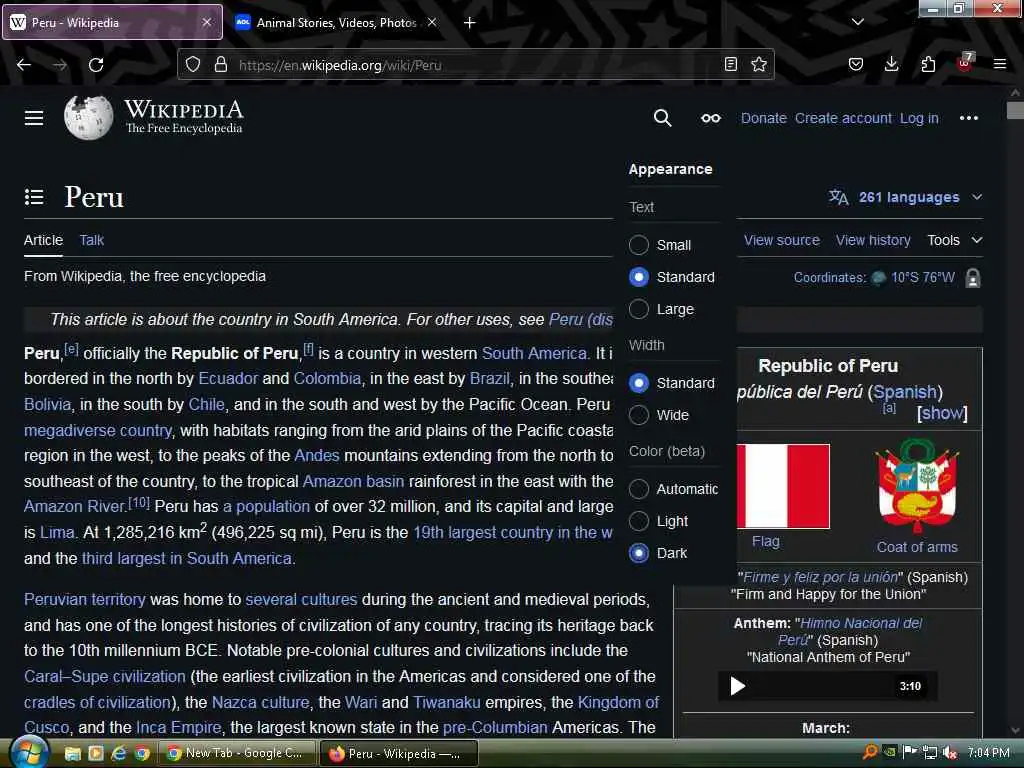This screenshot has height=768, width=1024.
Task: Open a new browser tab plus
Action: tap(469, 23)
